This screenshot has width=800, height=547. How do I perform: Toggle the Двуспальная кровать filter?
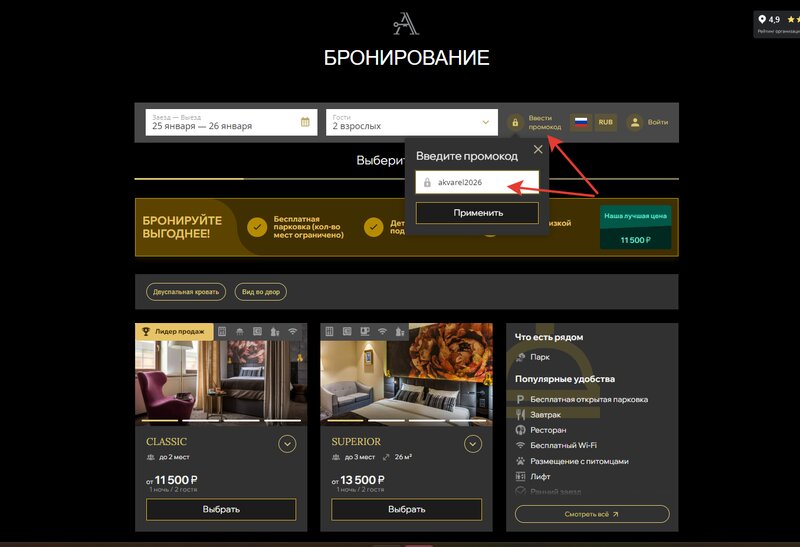(186, 292)
